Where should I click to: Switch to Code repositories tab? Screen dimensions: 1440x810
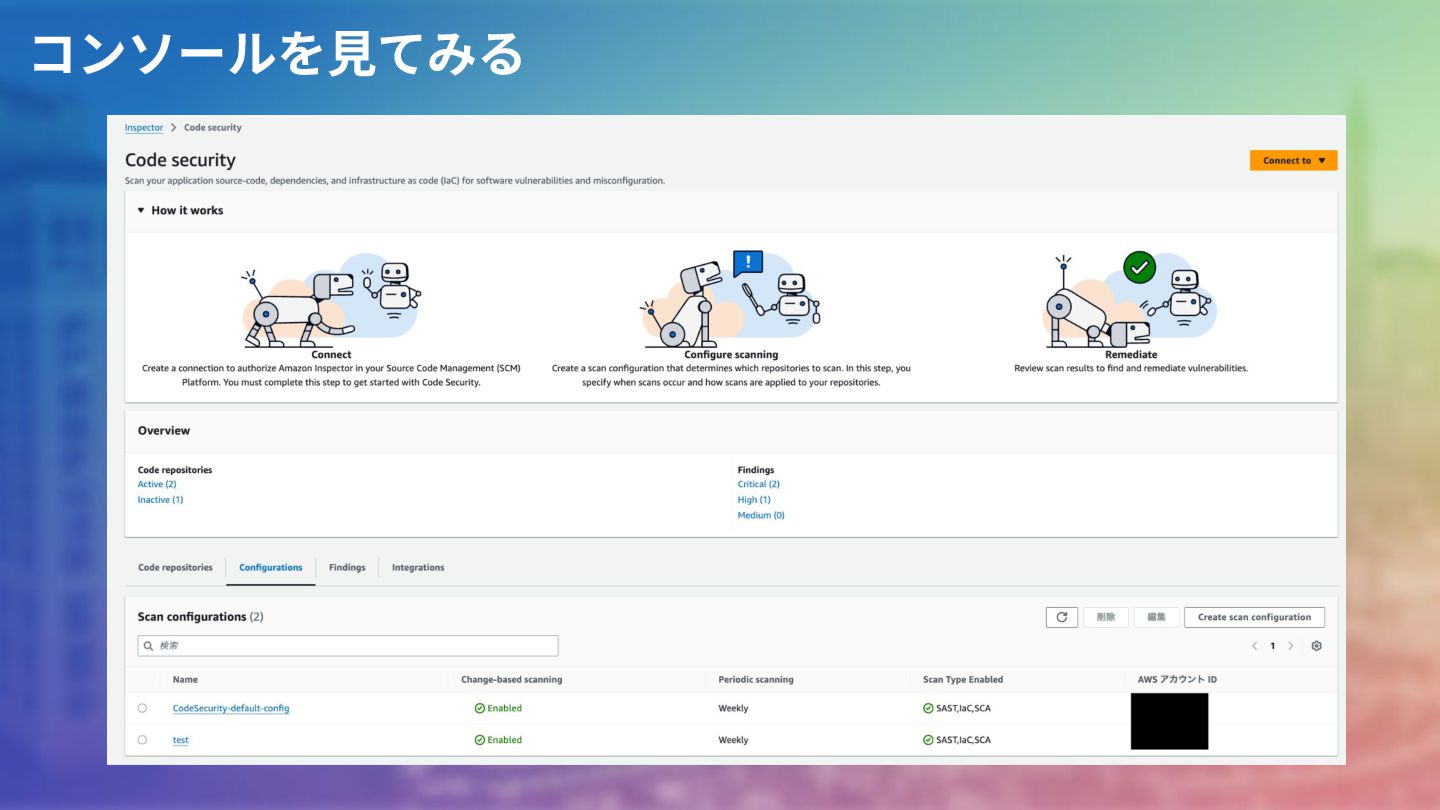[x=175, y=567]
